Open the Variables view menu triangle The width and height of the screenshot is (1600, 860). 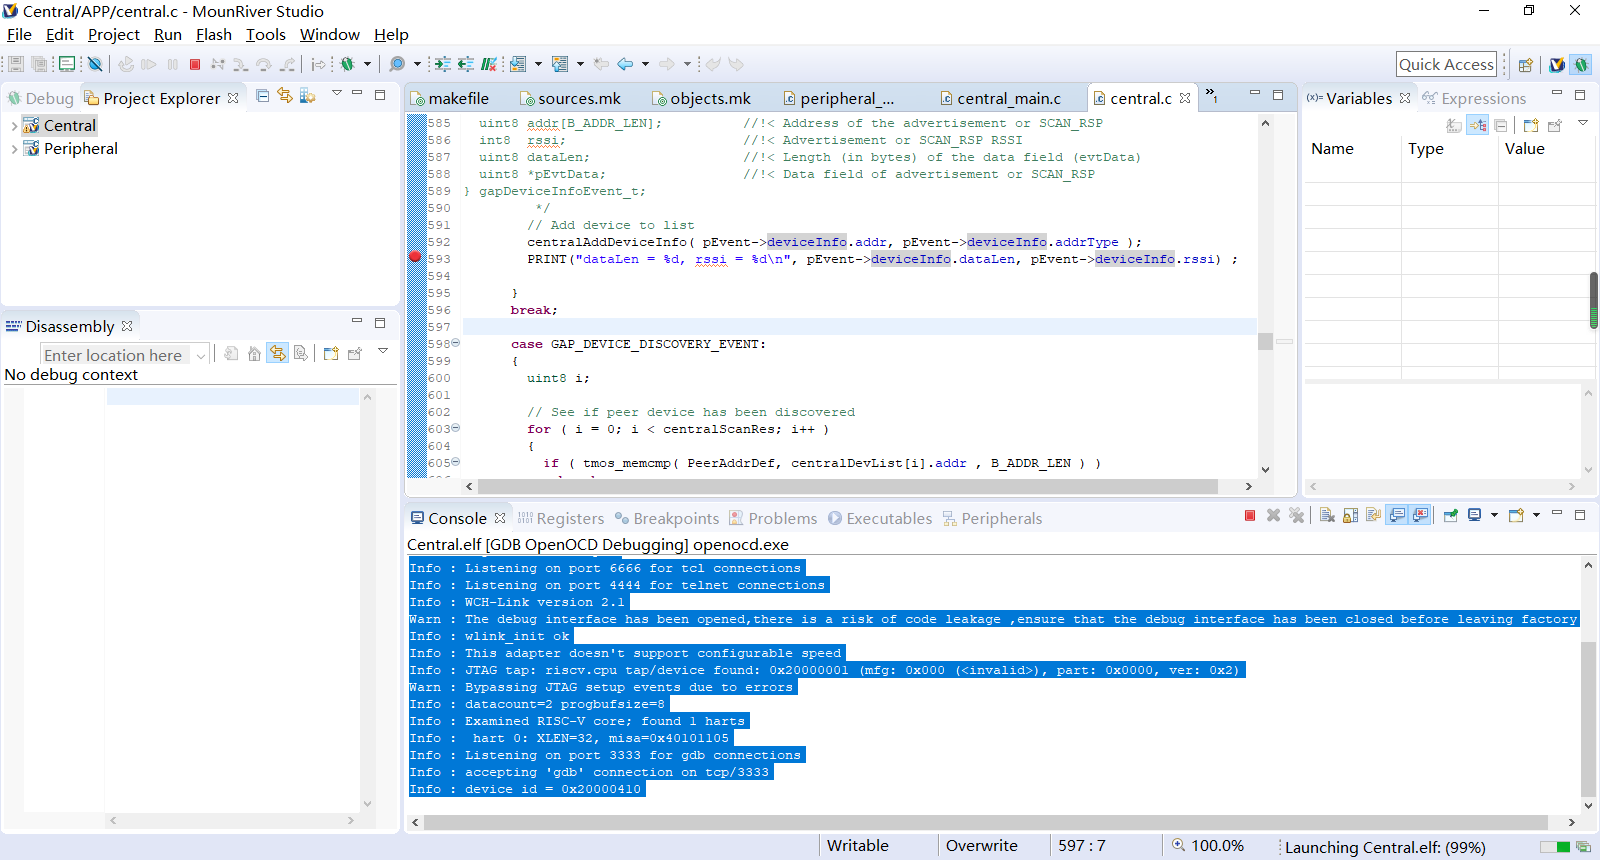1583,123
